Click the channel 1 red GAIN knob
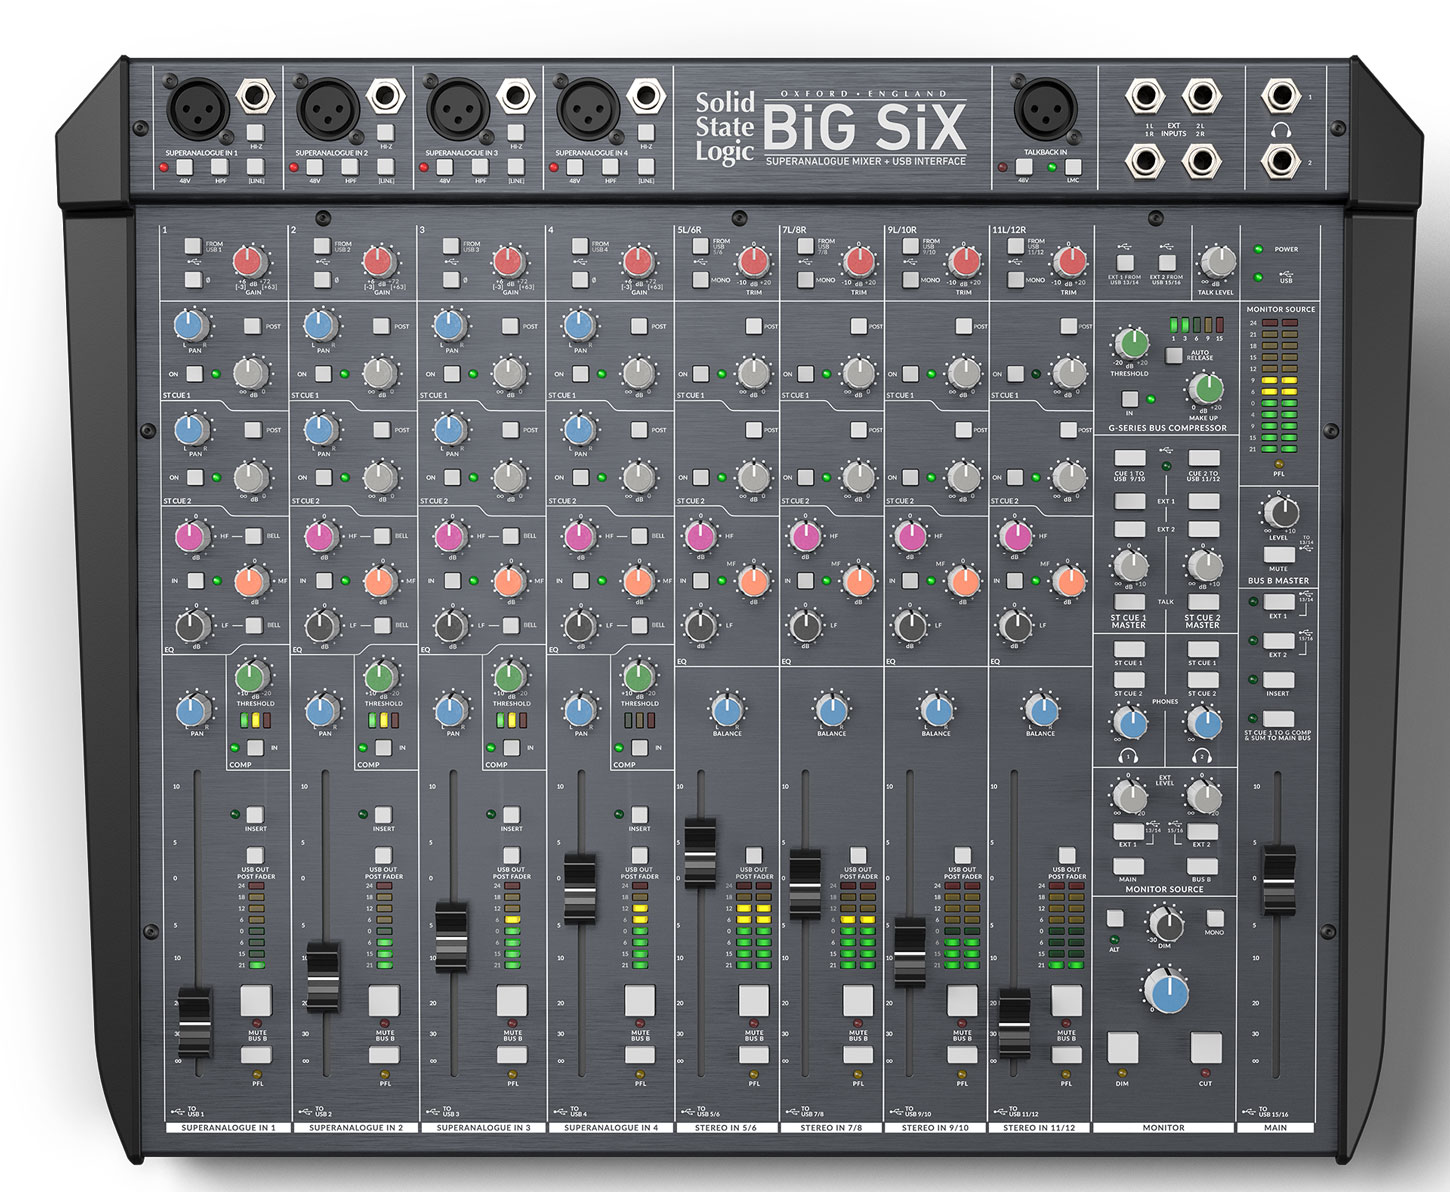The height and width of the screenshot is (1192, 1450). coord(250,263)
